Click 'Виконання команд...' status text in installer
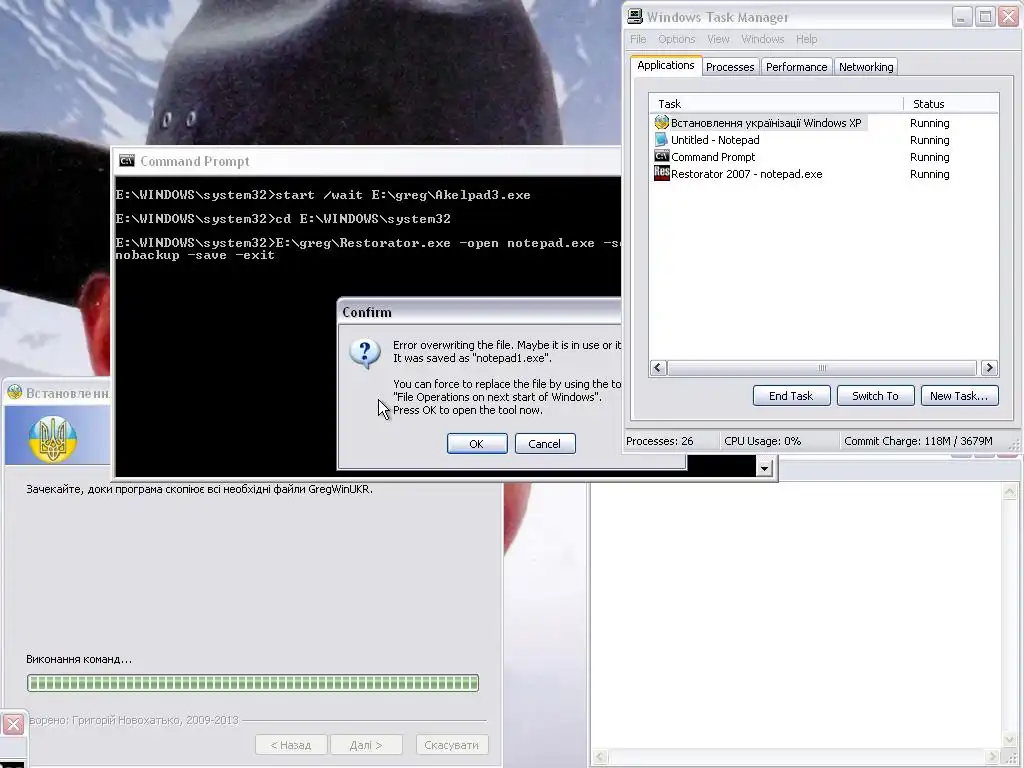This screenshot has width=1024, height=768. [79, 659]
